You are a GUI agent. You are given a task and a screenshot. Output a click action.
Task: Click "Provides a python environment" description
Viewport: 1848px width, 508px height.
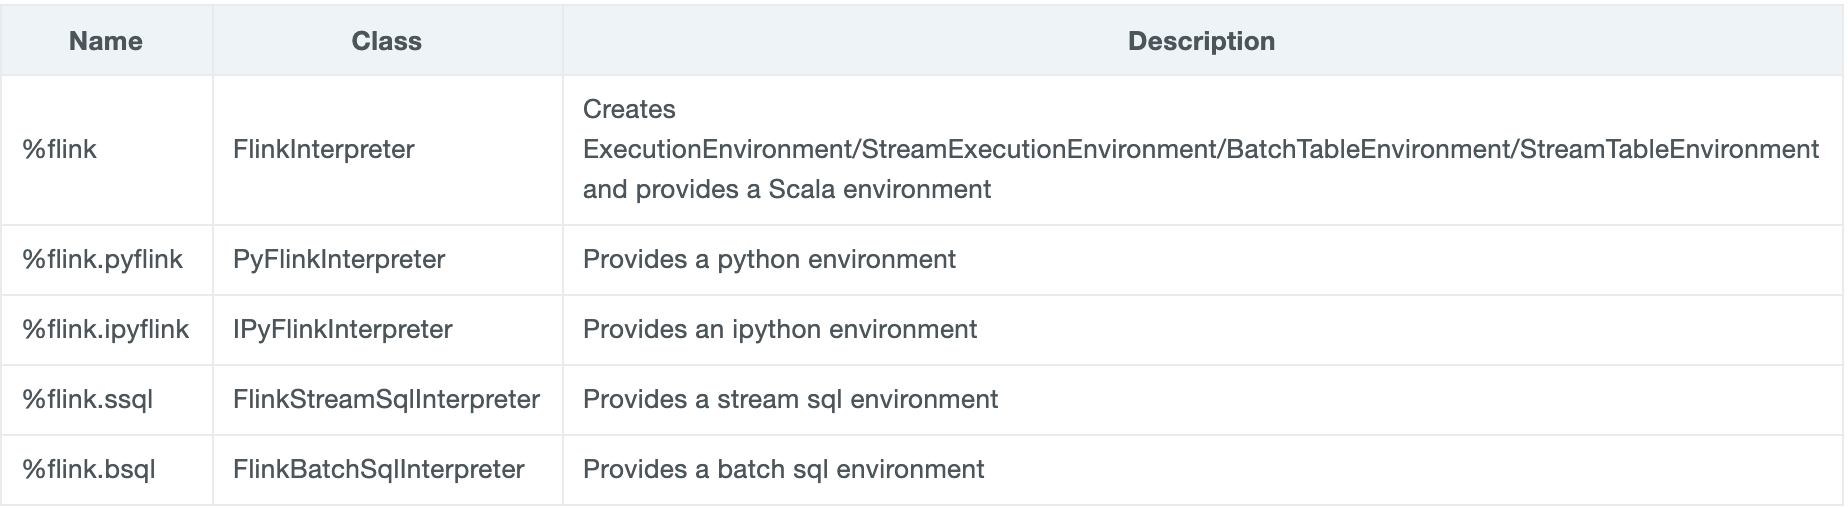(x=769, y=260)
